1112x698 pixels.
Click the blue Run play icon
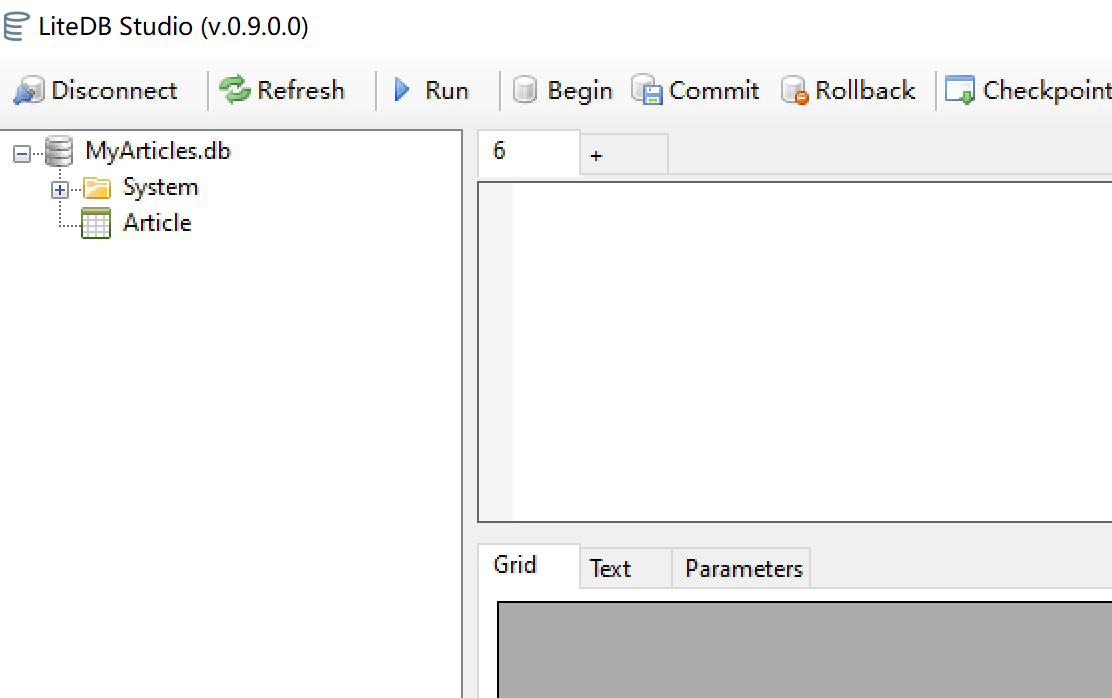point(402,90)
